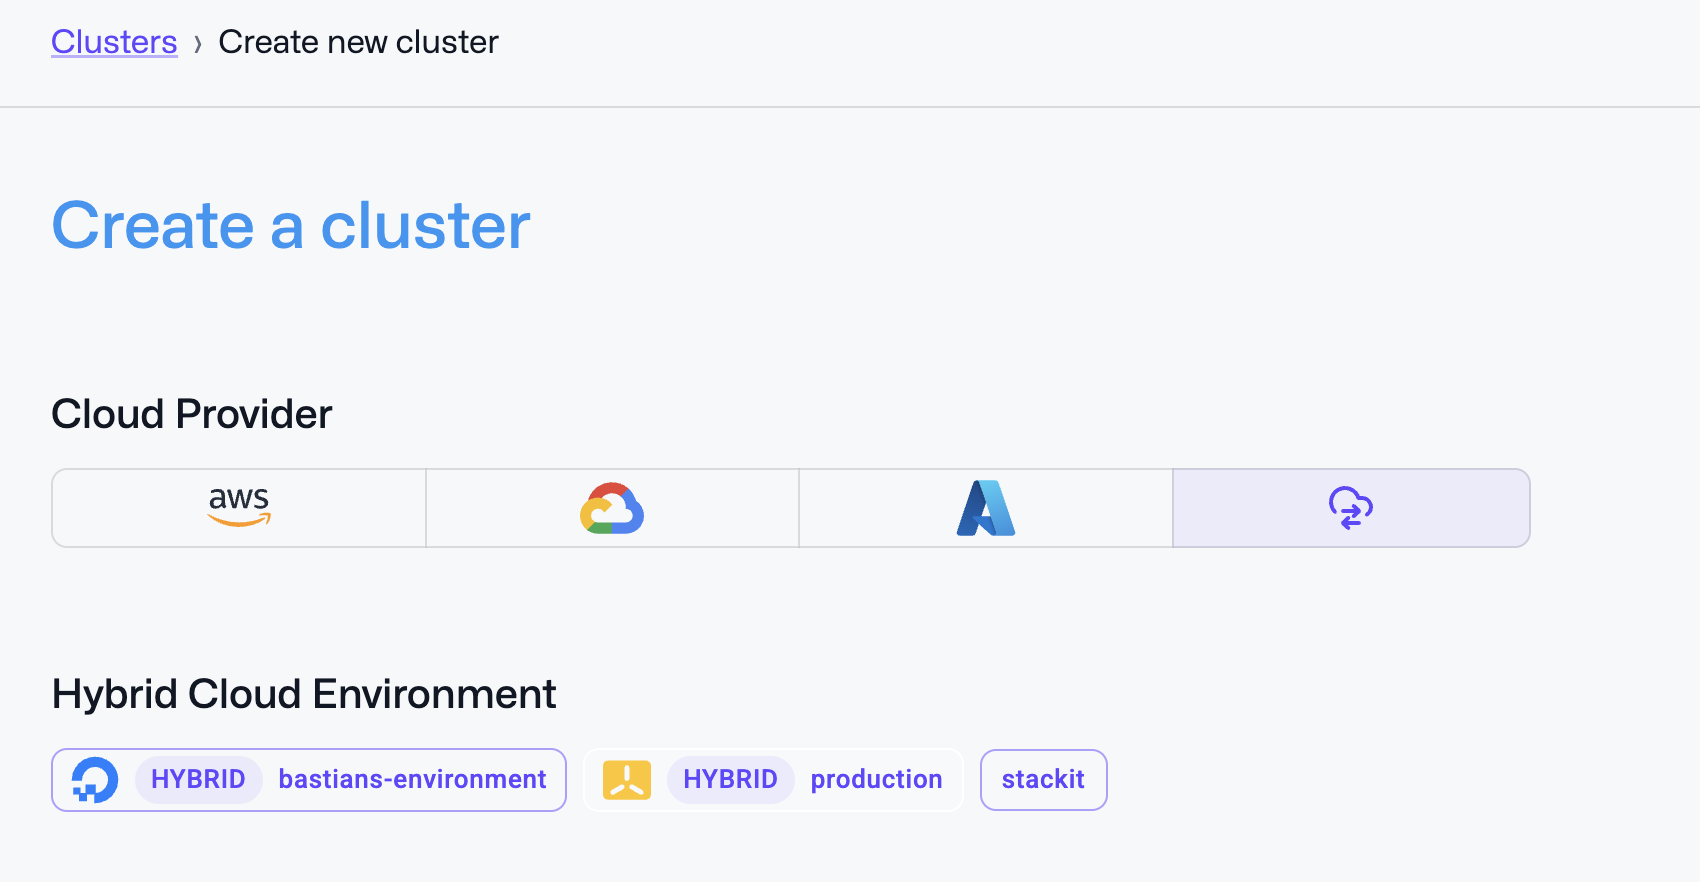Click the Cloud Provider section heading

191,413
